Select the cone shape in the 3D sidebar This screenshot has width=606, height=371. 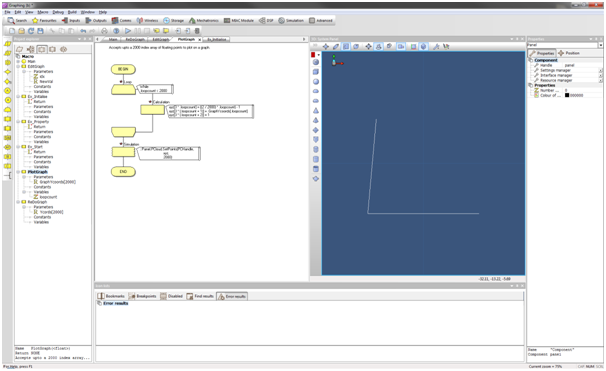(x=316, y=111)
